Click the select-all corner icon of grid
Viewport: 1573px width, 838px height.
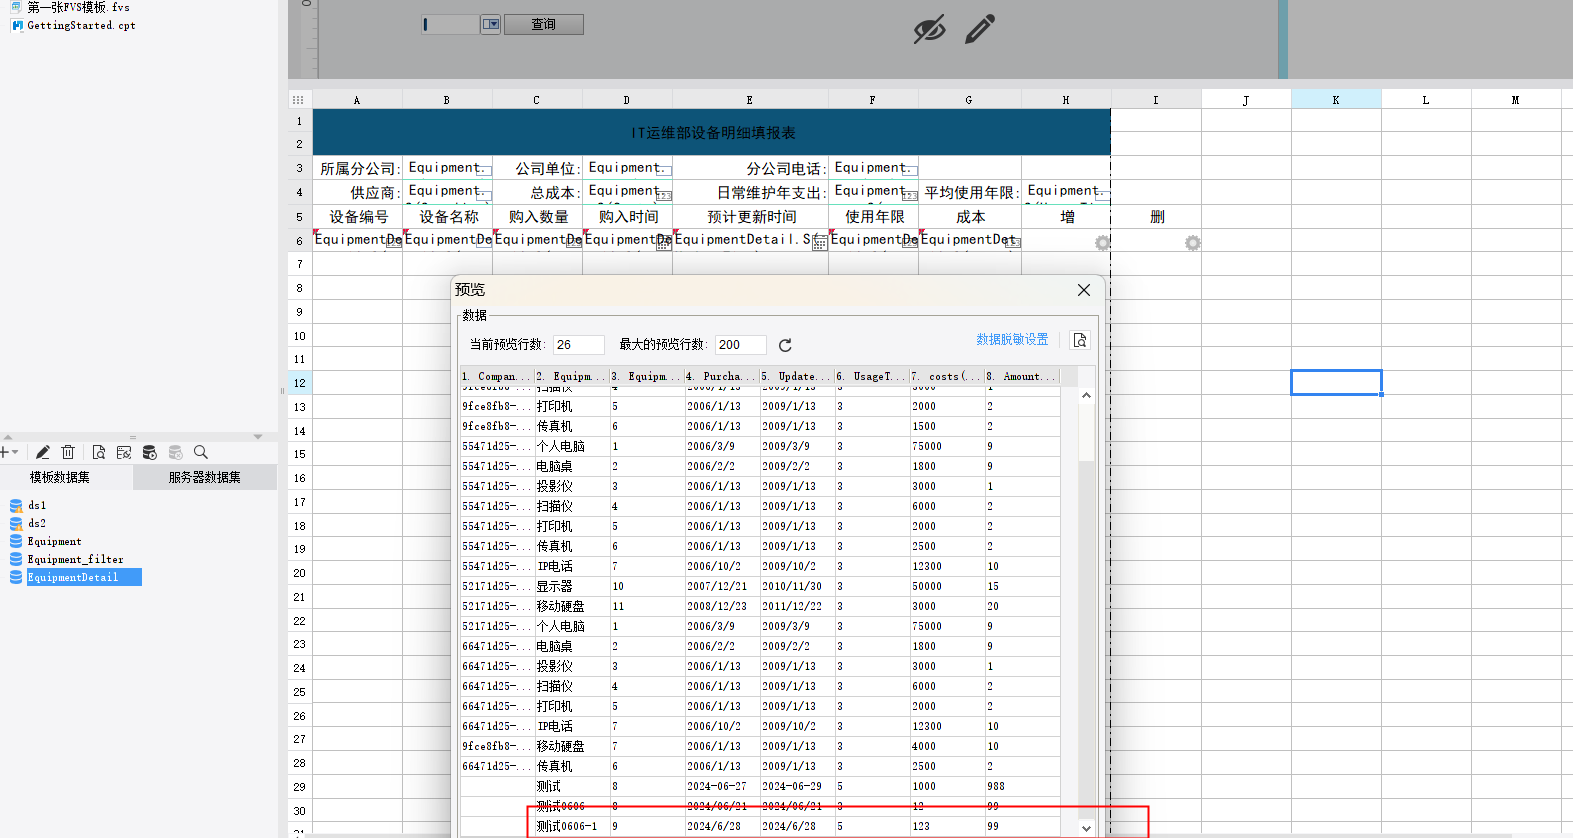point(298,100)
